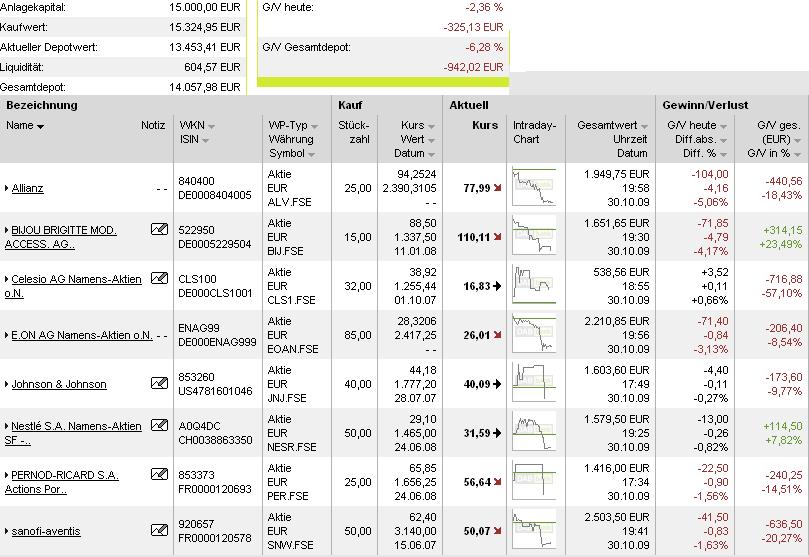This screenshot has width=809, height=557.
Task: Sort by WP-Typ using its arrow
Action: (x=314, y=126)
